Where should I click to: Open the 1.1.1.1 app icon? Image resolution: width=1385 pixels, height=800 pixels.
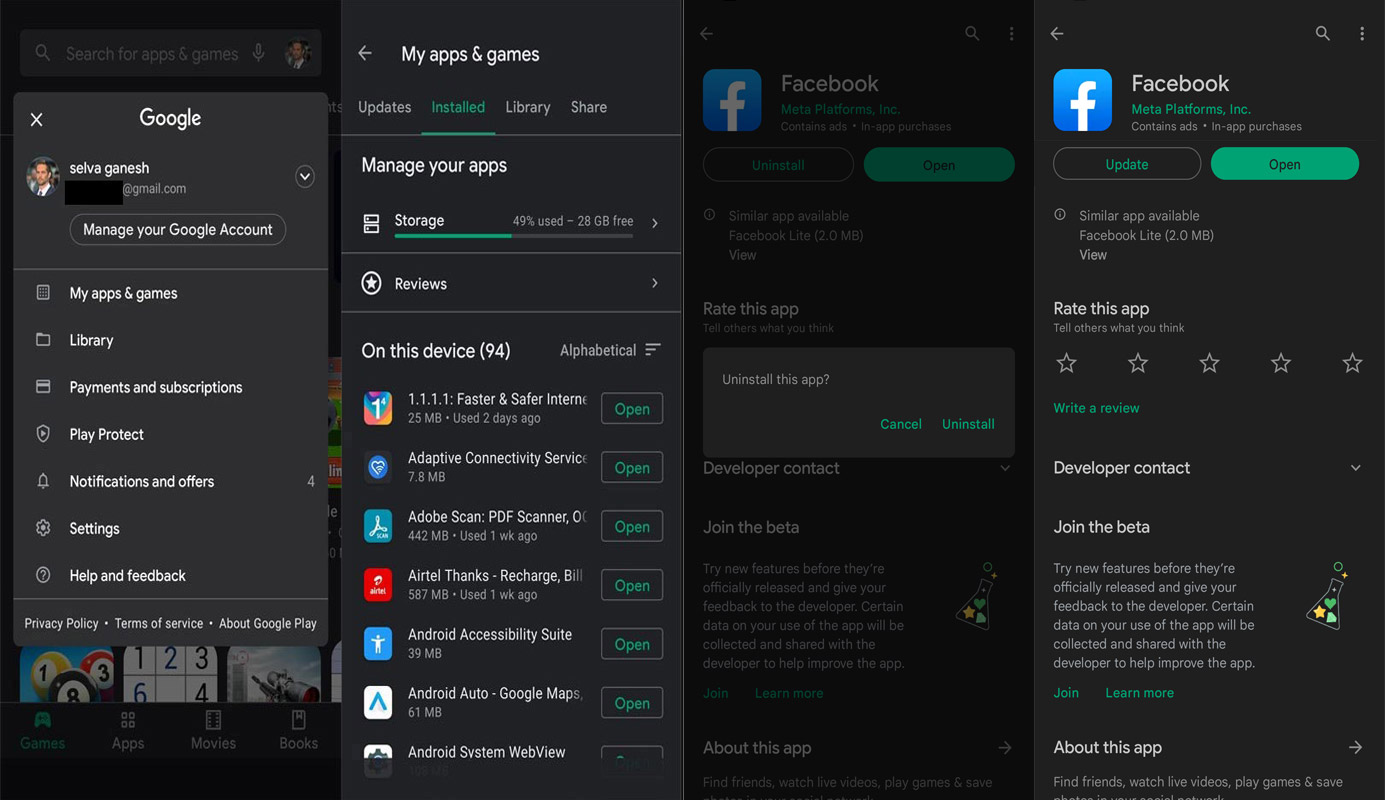coord(378,408)
